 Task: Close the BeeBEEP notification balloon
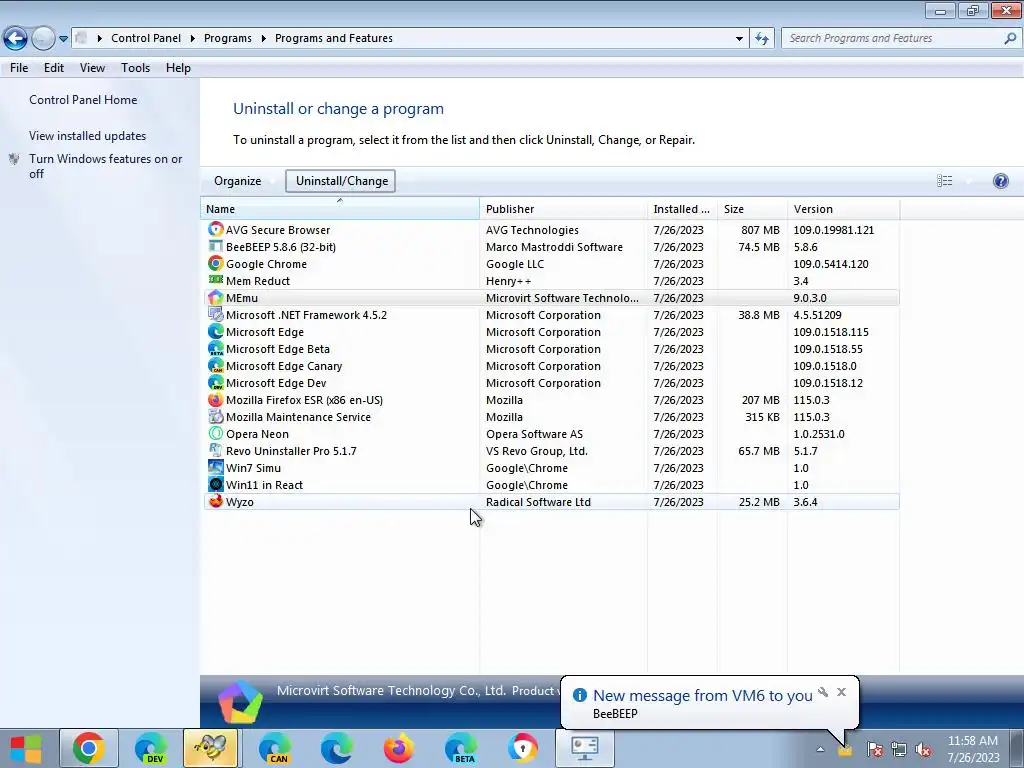[841, 692]
